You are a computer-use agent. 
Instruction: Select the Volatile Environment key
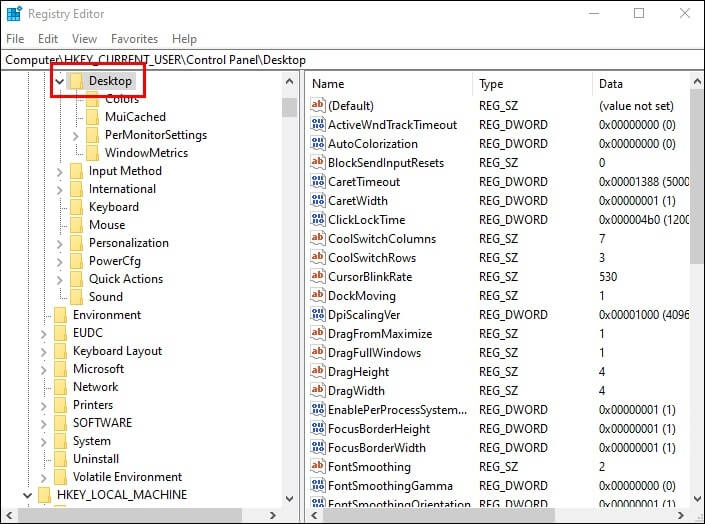tap(127, 477)
